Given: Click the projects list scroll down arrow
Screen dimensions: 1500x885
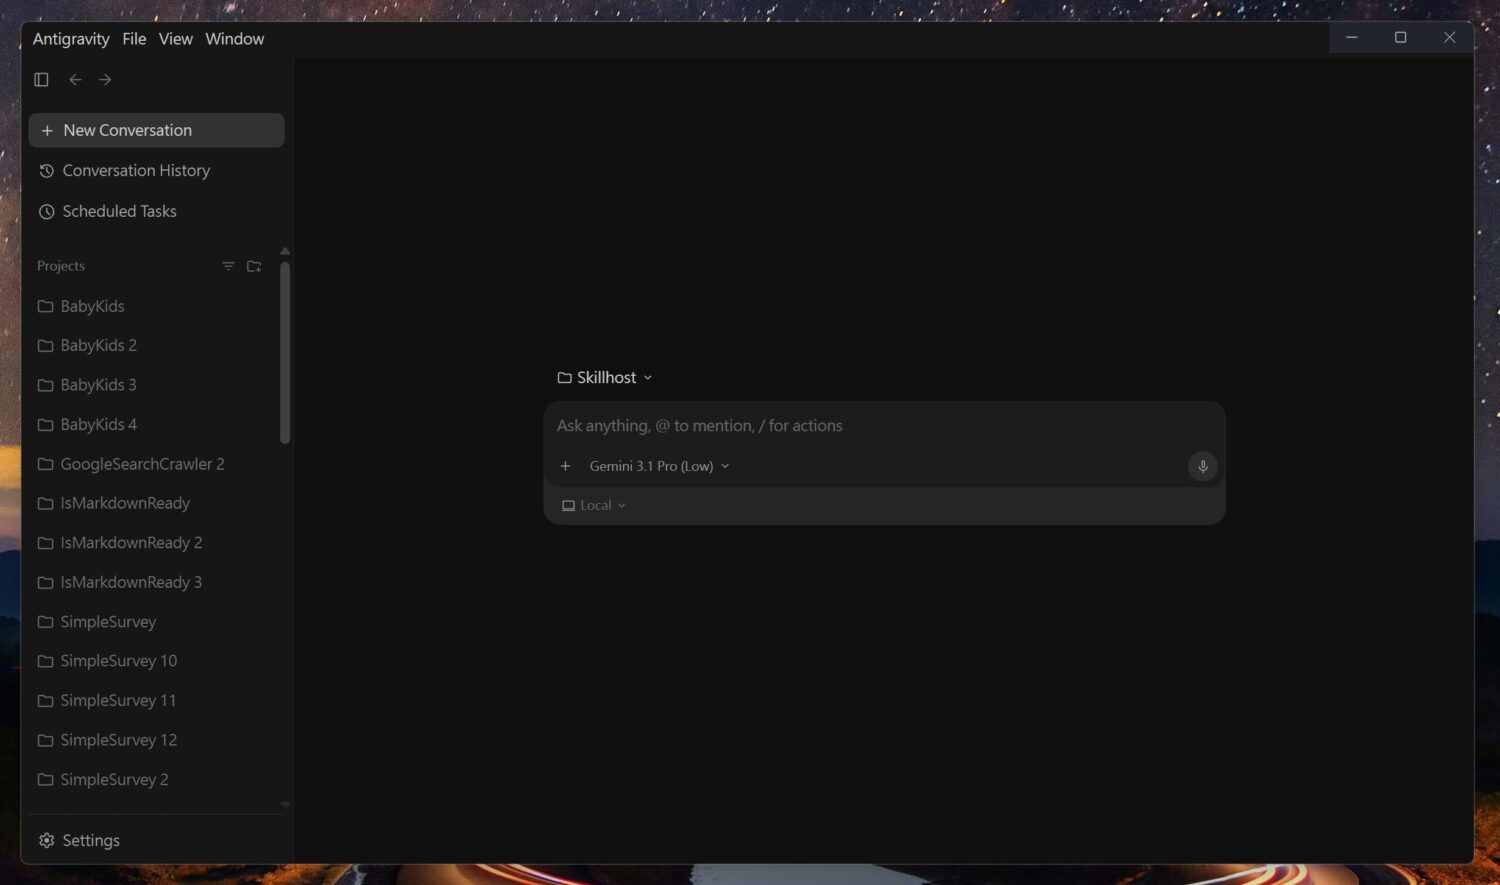Looking at the screenshot, I should pos(285,804).
